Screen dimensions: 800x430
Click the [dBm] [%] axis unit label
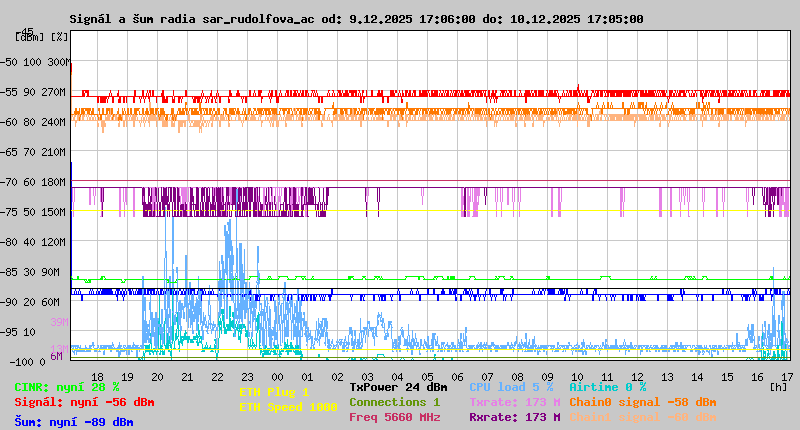[x=42, y=36]
